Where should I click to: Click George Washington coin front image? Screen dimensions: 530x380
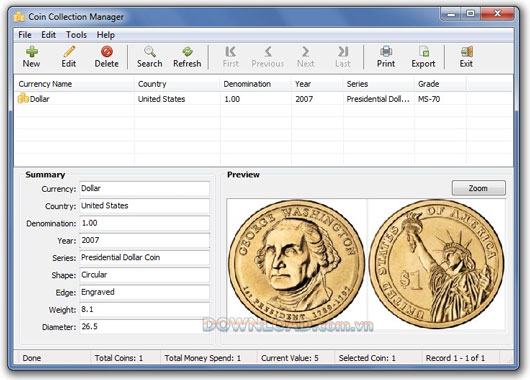296,264
